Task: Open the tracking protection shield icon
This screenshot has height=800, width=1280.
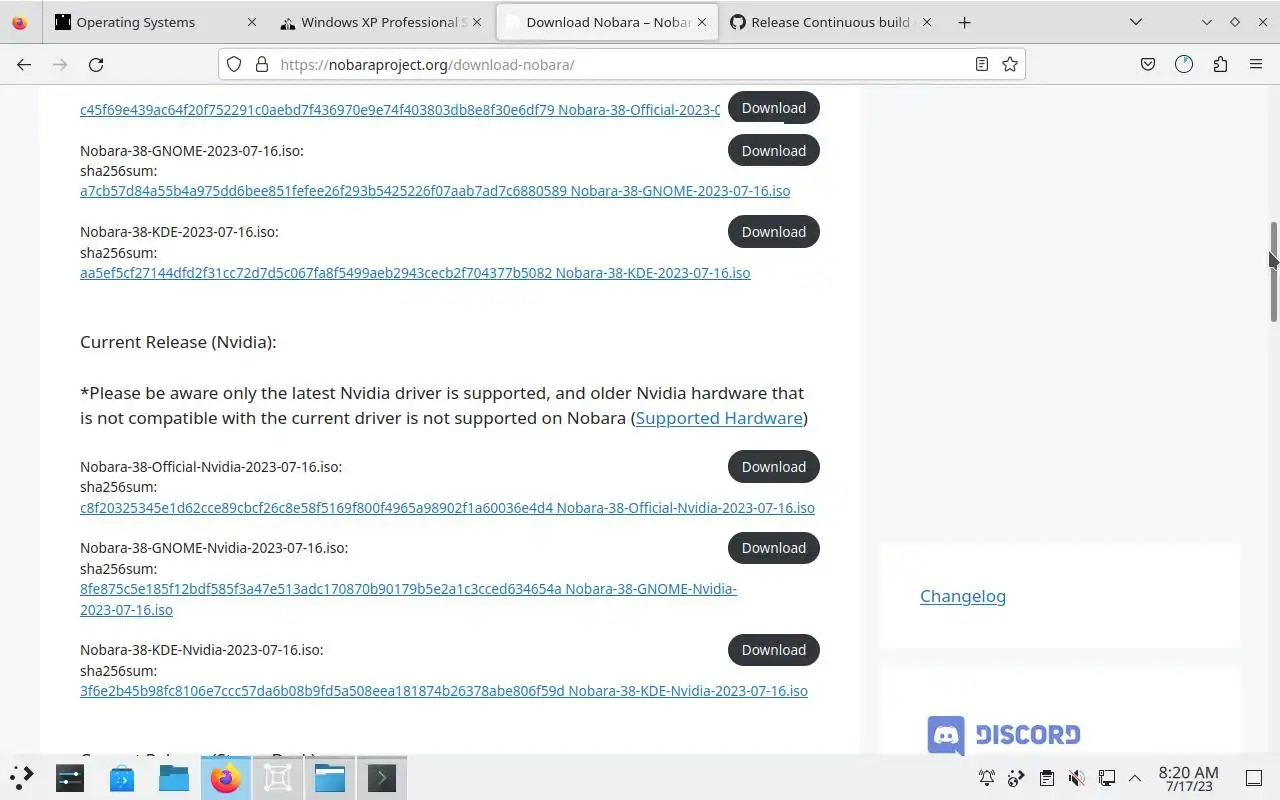Action: (234, 64)
